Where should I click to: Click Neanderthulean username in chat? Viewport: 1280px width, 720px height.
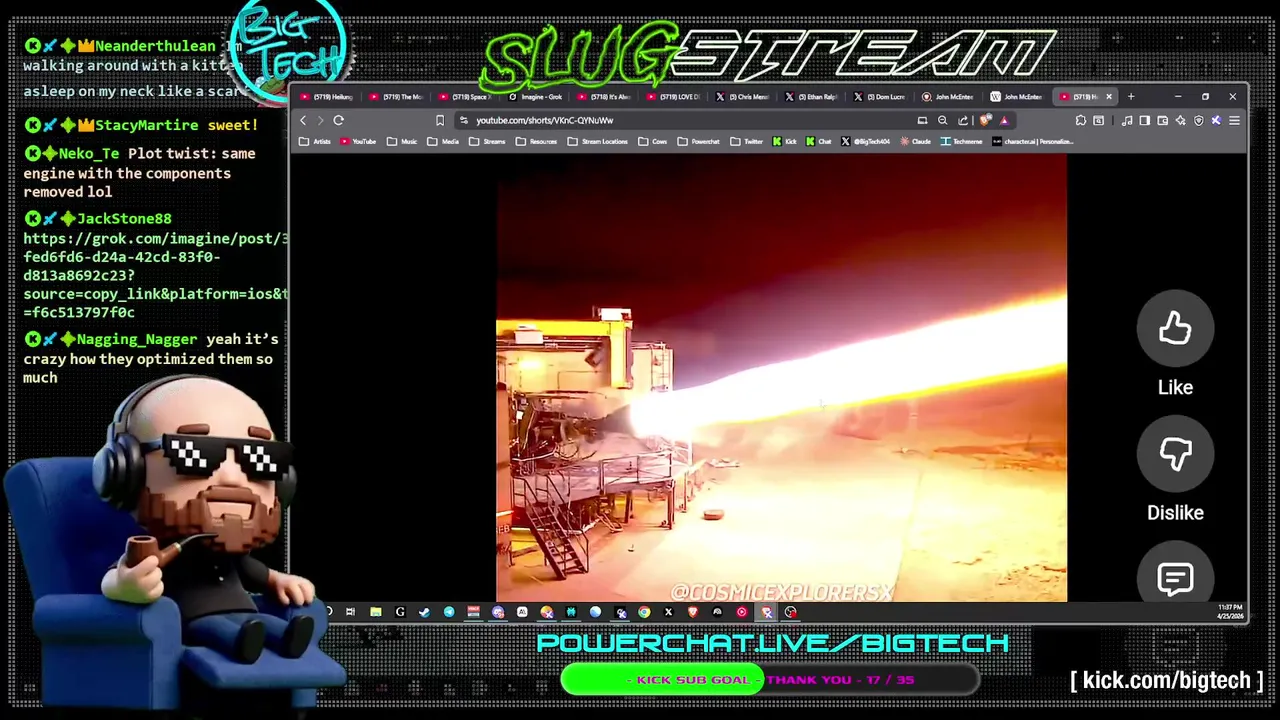tap(155, 46)
